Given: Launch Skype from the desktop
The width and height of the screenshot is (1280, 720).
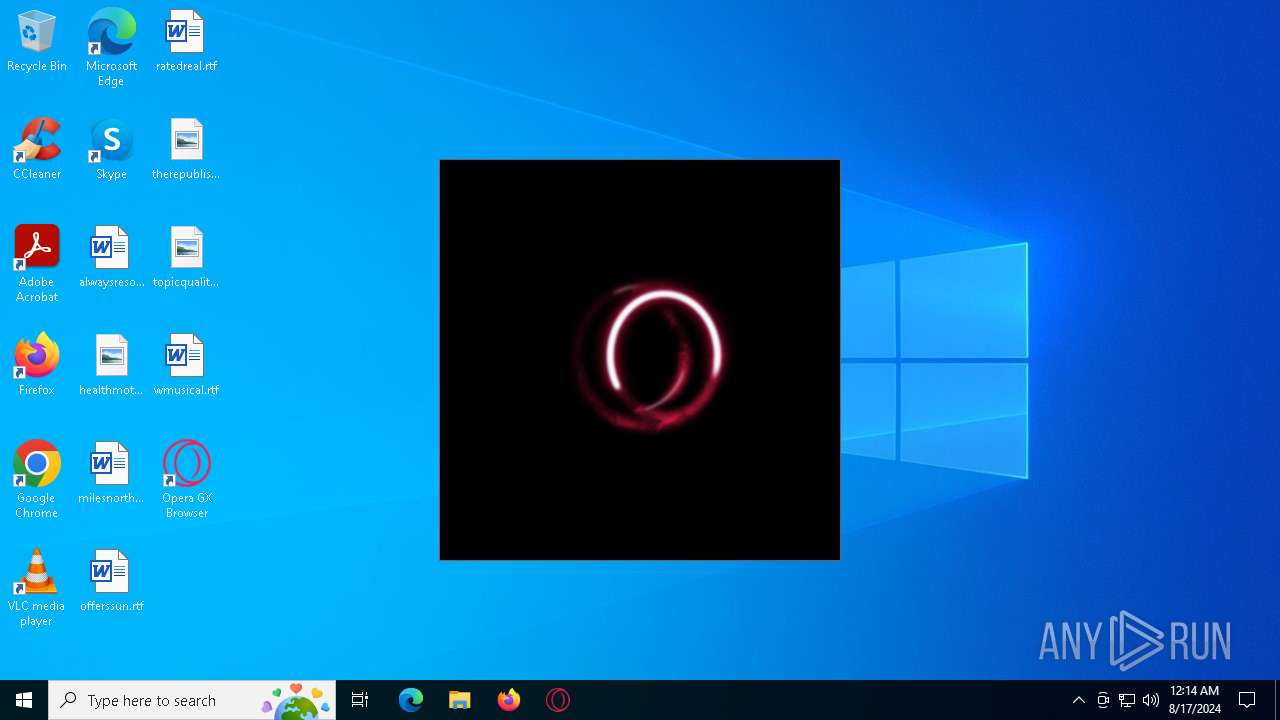Looking at the screenshot, I should point(111,150).
